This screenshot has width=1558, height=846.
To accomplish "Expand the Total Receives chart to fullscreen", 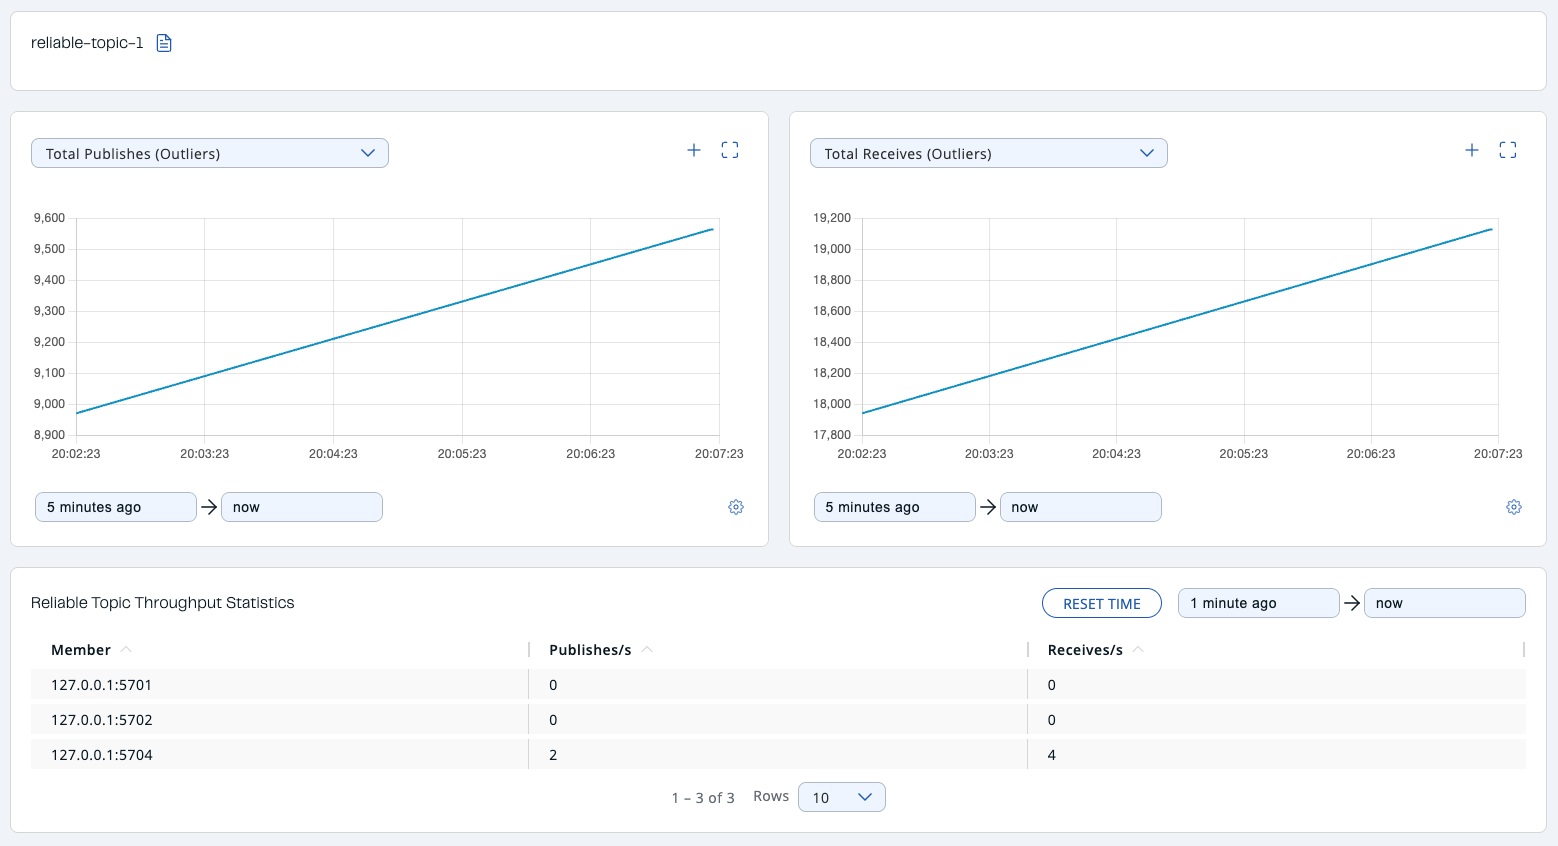I will pyautogui.click(x=1508, y=149).
